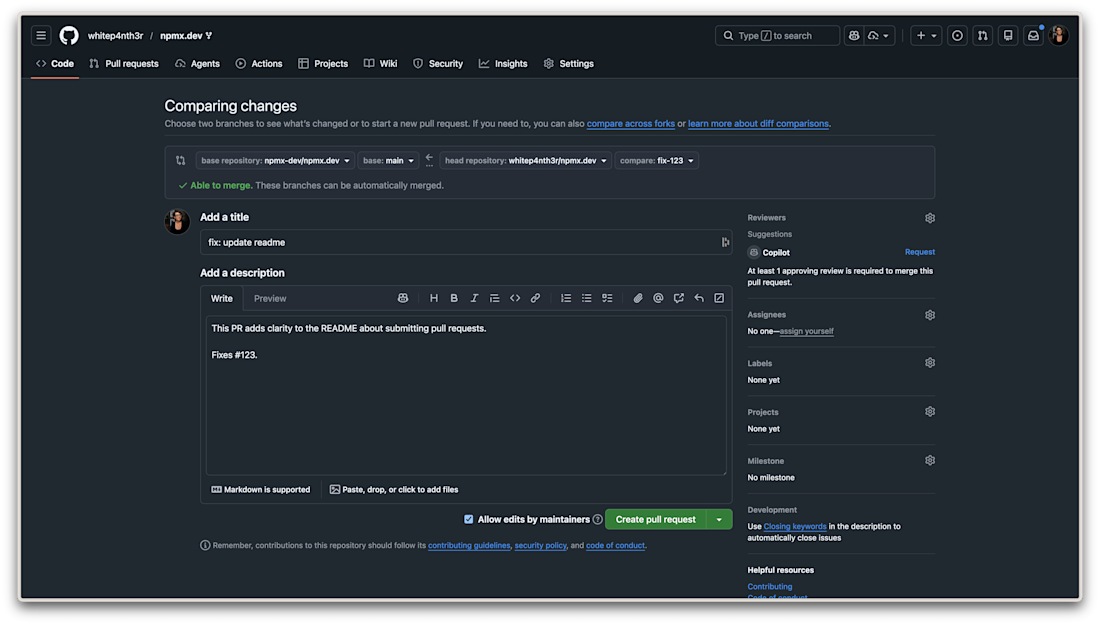Open contributing guidelines link
The height and width of the screenshot is (625, 1100).
(x=469, y=546)
